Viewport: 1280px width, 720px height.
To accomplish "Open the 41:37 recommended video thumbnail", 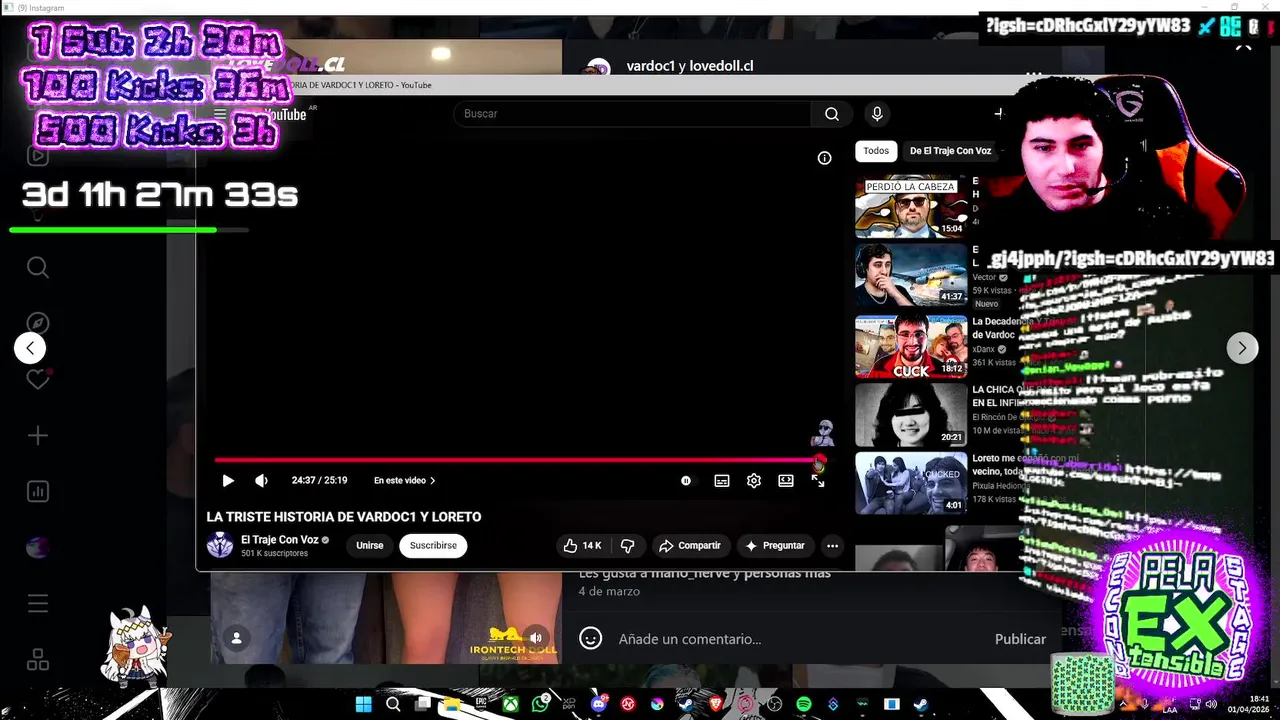I will tap(911, 274).
